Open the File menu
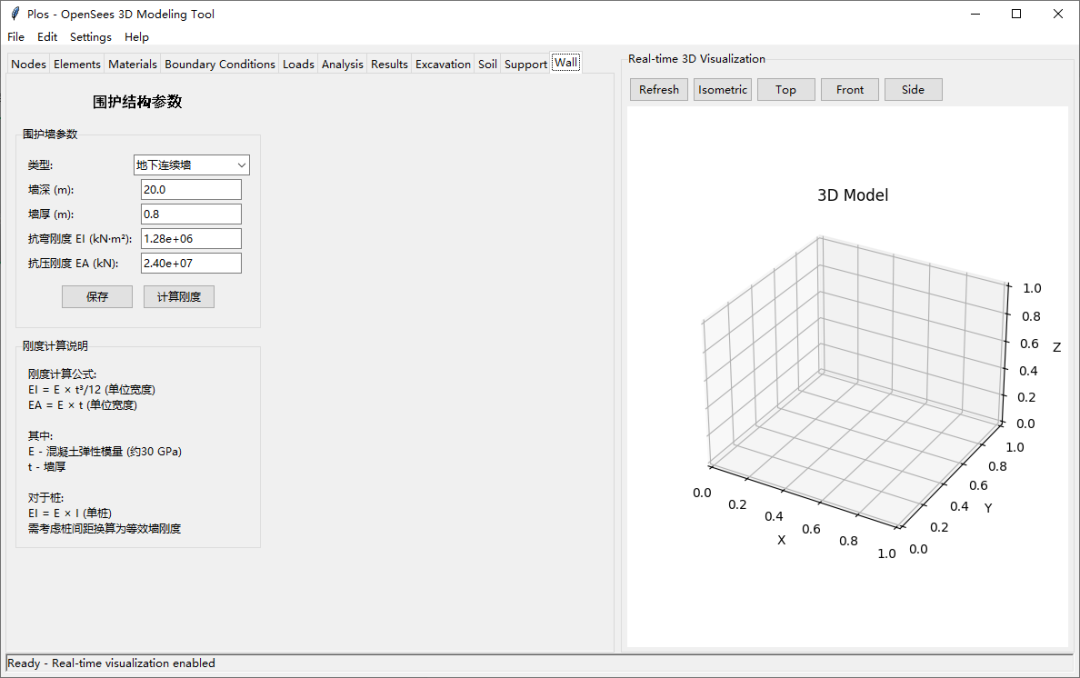The height and width of the screenshot is (678, 1080). coord(16,37)
